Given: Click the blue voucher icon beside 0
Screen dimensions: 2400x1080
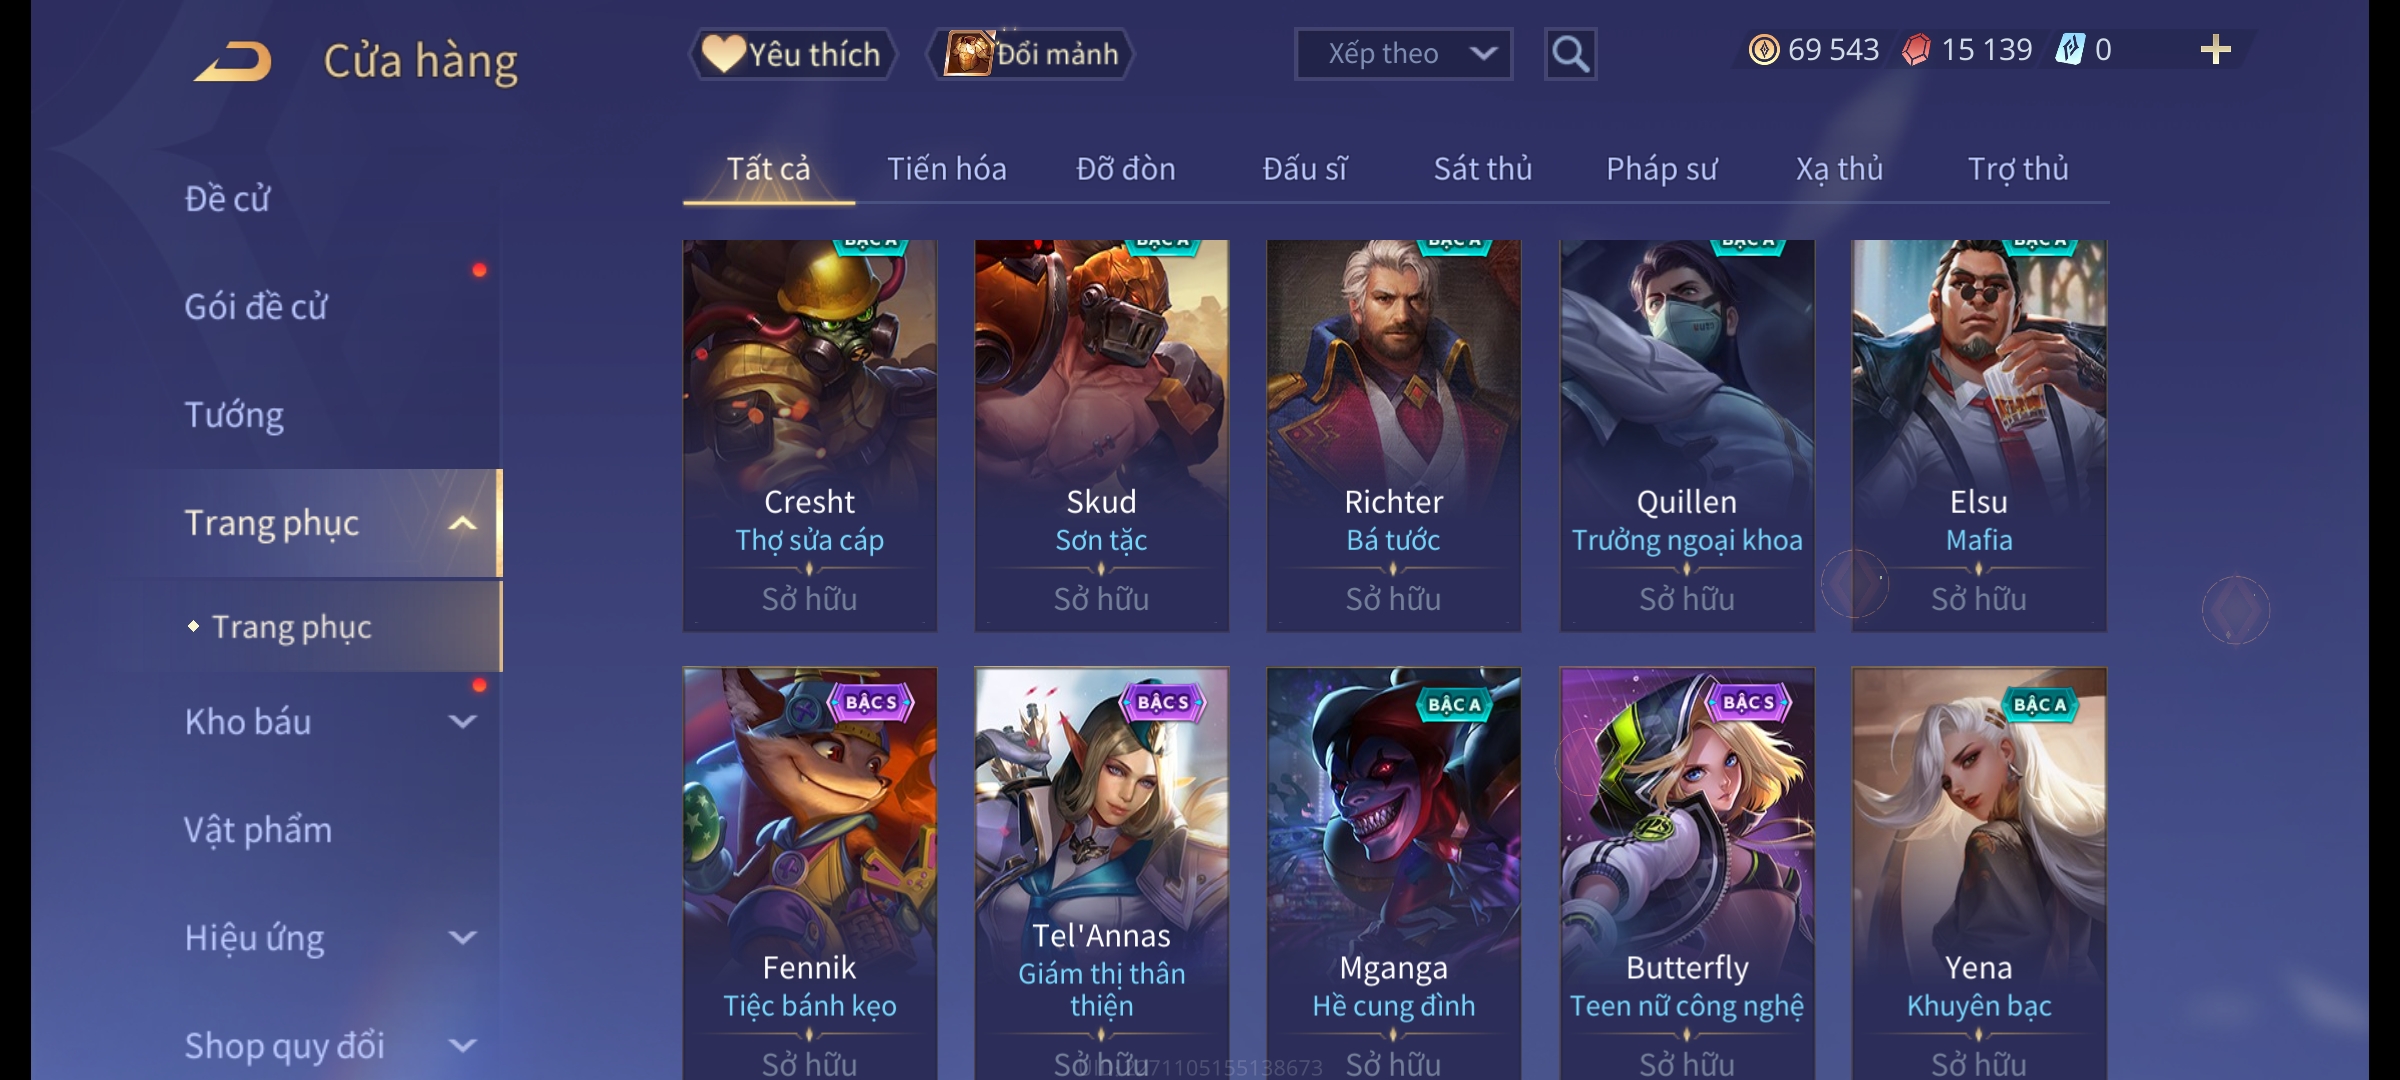Looking at the screenshot, I should point(2069,50).
